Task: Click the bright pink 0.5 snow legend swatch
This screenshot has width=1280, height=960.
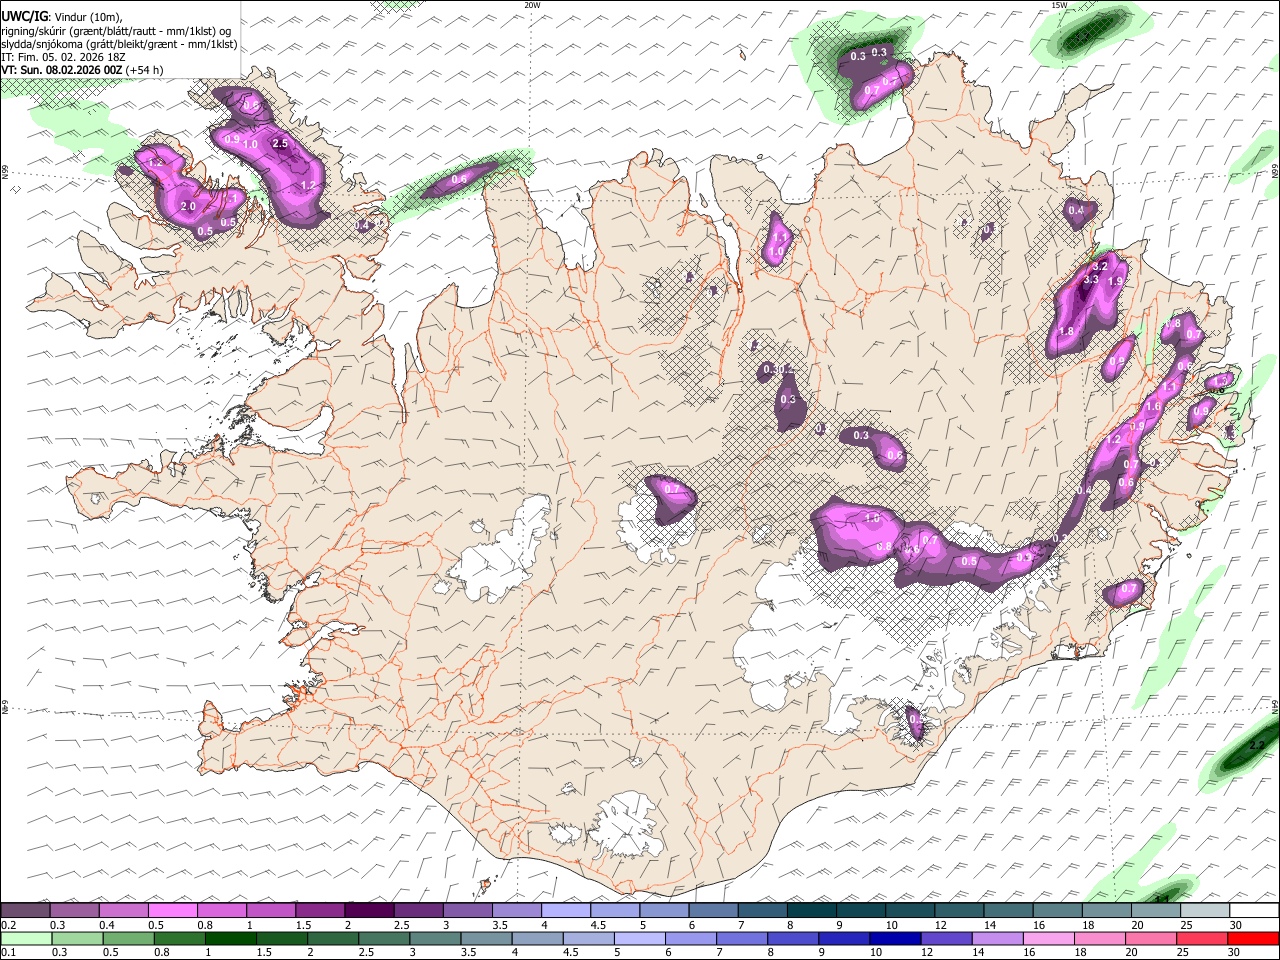Action: tap(172, 911)
